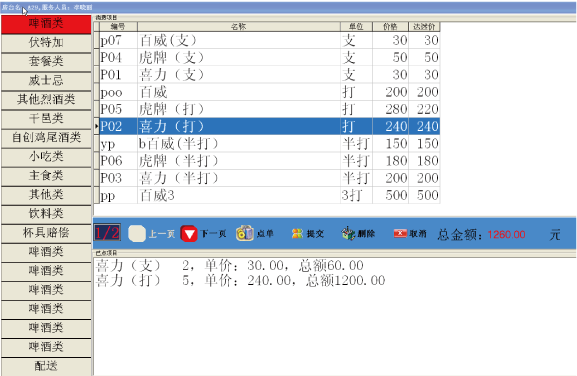The image size is (577, 376).
Task: Click the 提交 submit icon
Action: point(297,233)
